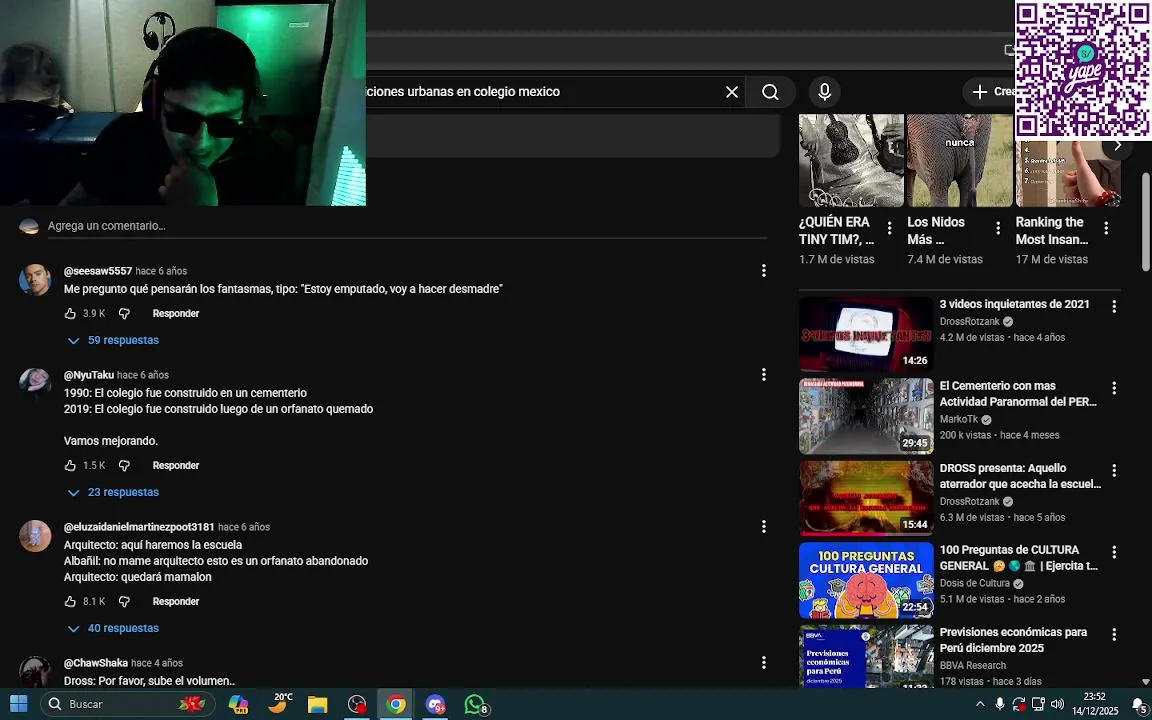Image resolution: width=1152 pixels, height=720 pixels.
Task: Like the @NyuTaku comment
Action: 71,466
